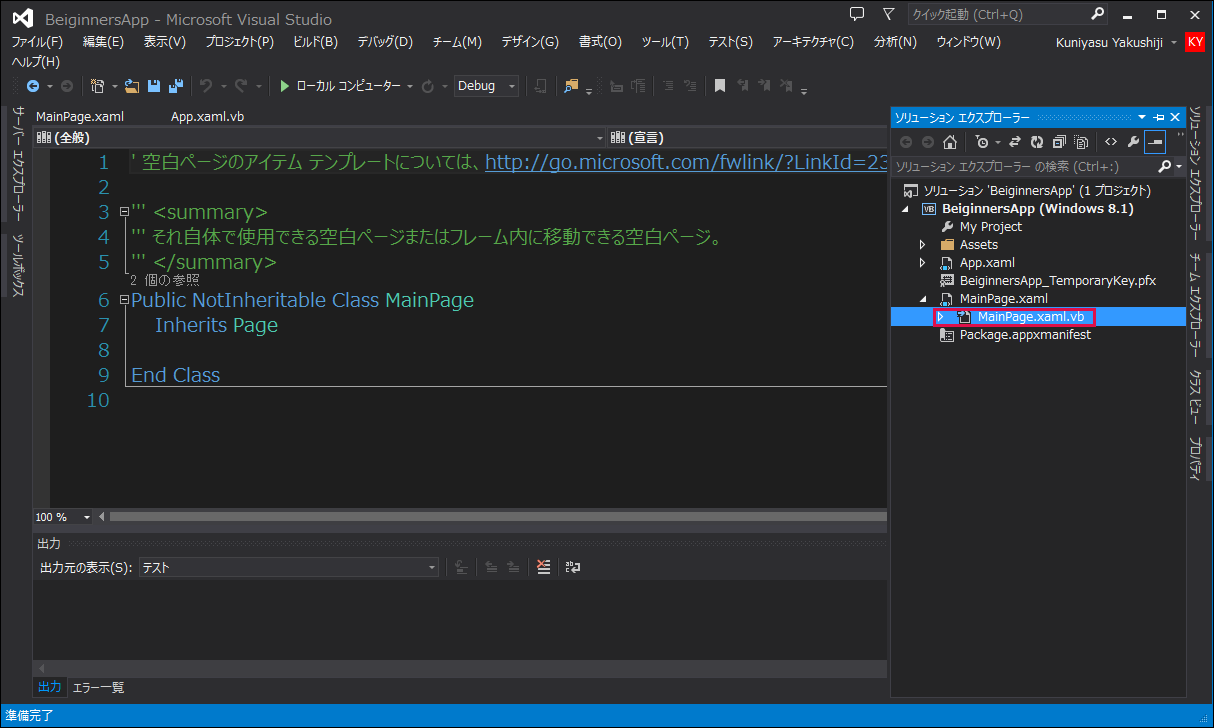Click the Show All Files icon
The height and width of the screenshot is (728, 1214).
pyautogui.click(x=1081, y=142)
